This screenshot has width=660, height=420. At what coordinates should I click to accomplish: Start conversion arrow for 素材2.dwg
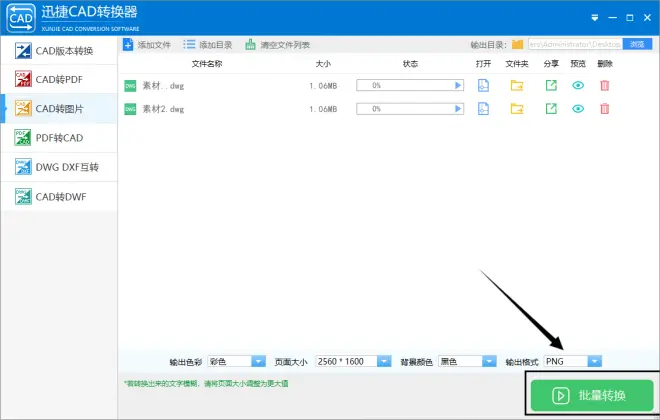click(x=458, y=109)
